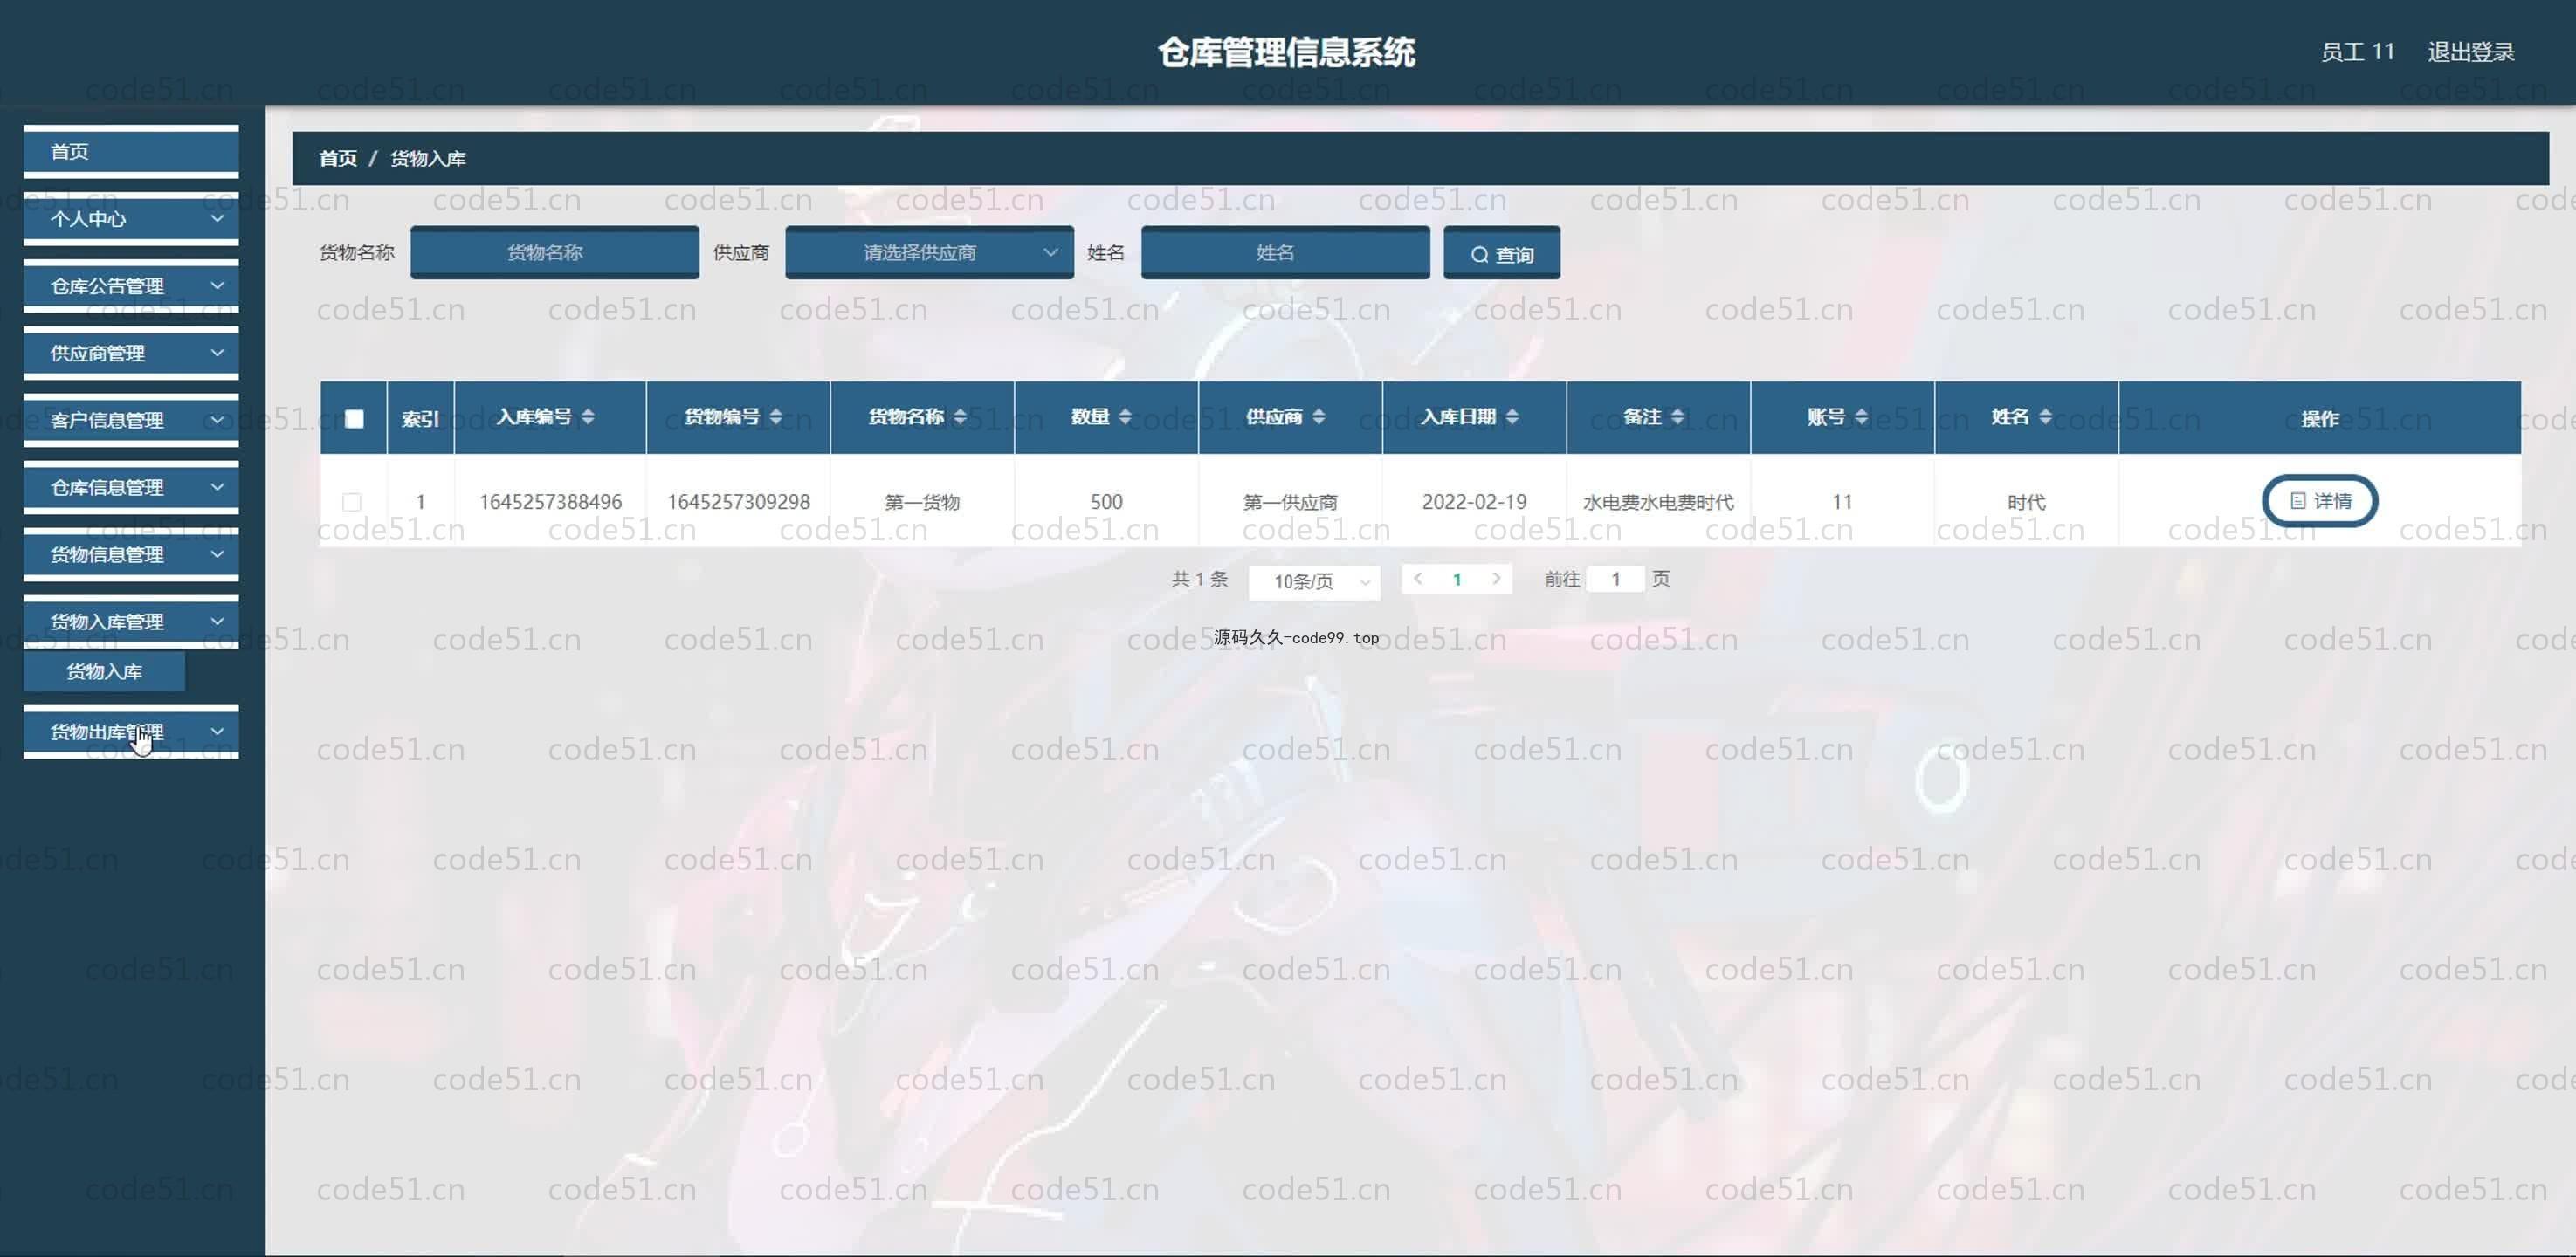Focus the 姓名 search field
The height and width of the screenshot is (1257, 2576).
coord(1285,253)
